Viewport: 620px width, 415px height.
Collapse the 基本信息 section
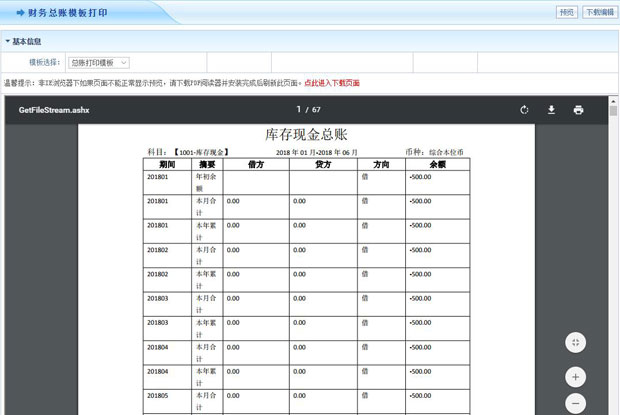point(8,41)
